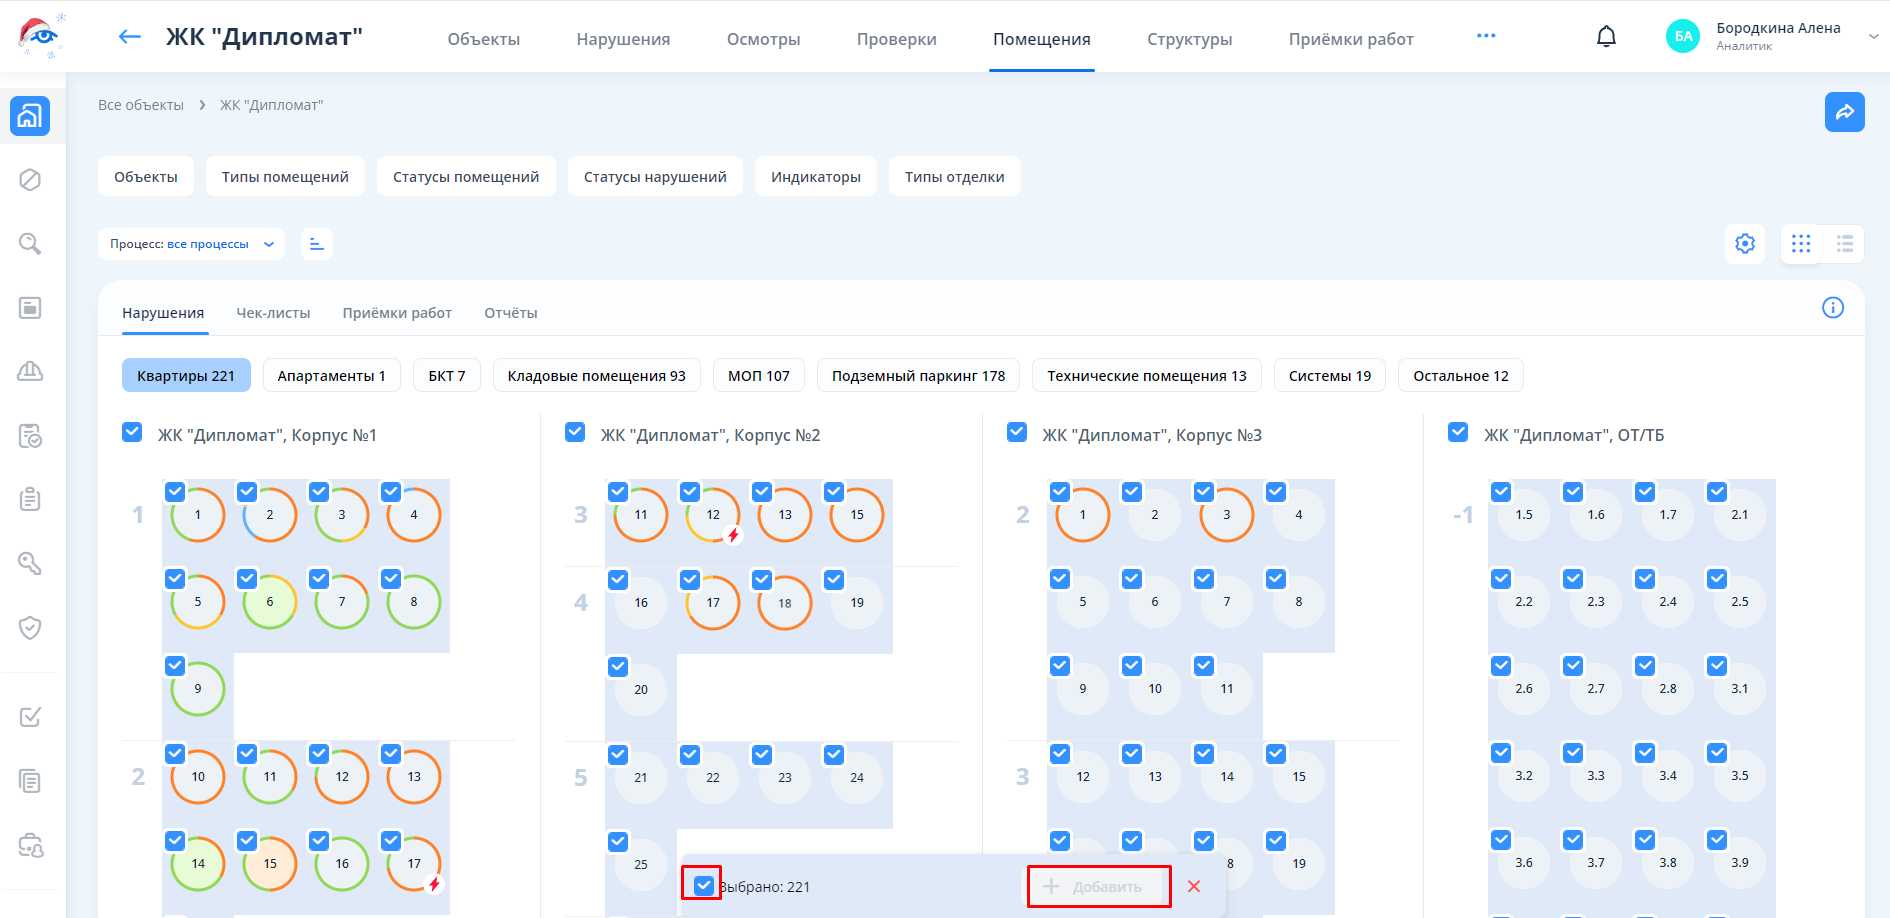Go back using the left arrow
Image resolution: width=1890 pixels, height=918 pixels.
coord(130,37)
